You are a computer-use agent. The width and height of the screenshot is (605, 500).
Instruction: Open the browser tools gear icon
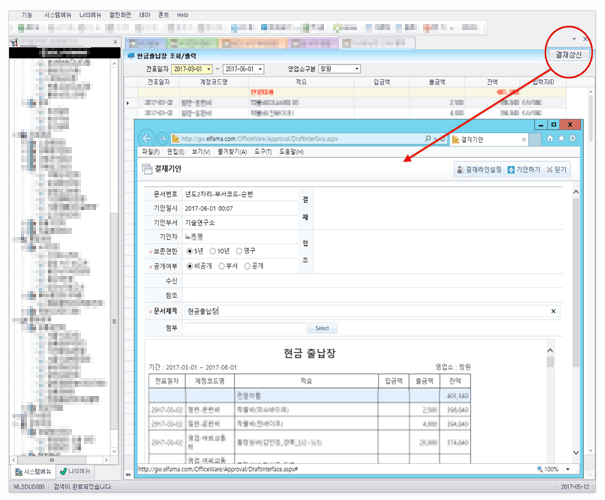click(x=573, y=139)
